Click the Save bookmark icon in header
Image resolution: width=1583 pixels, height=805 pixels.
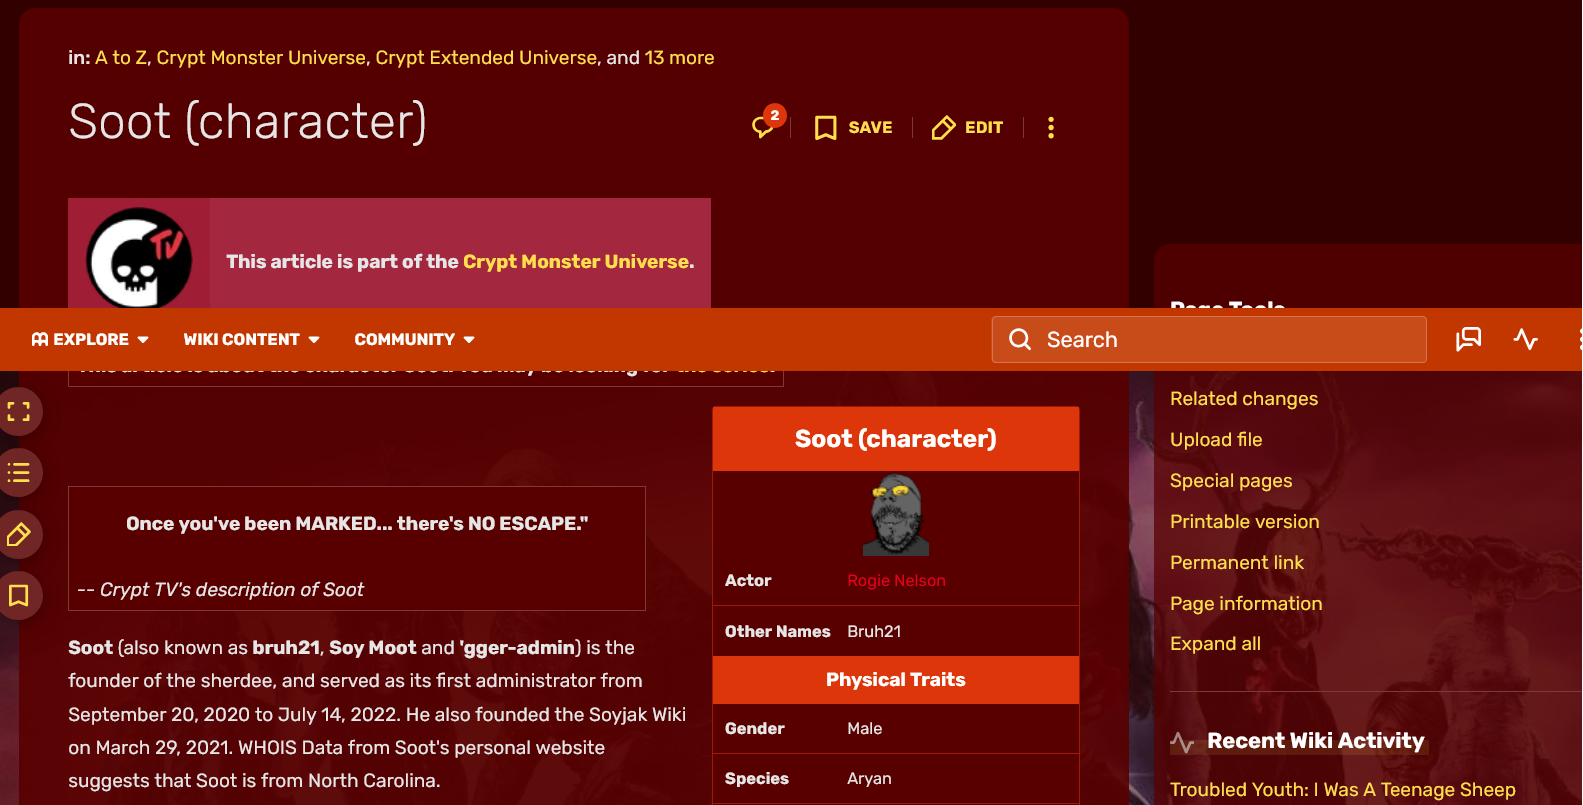[825, 128]
